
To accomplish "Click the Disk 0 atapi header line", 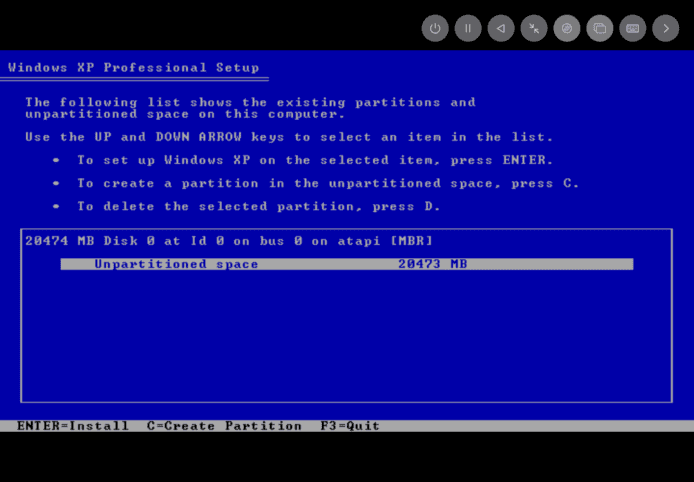I will point(229,241).
